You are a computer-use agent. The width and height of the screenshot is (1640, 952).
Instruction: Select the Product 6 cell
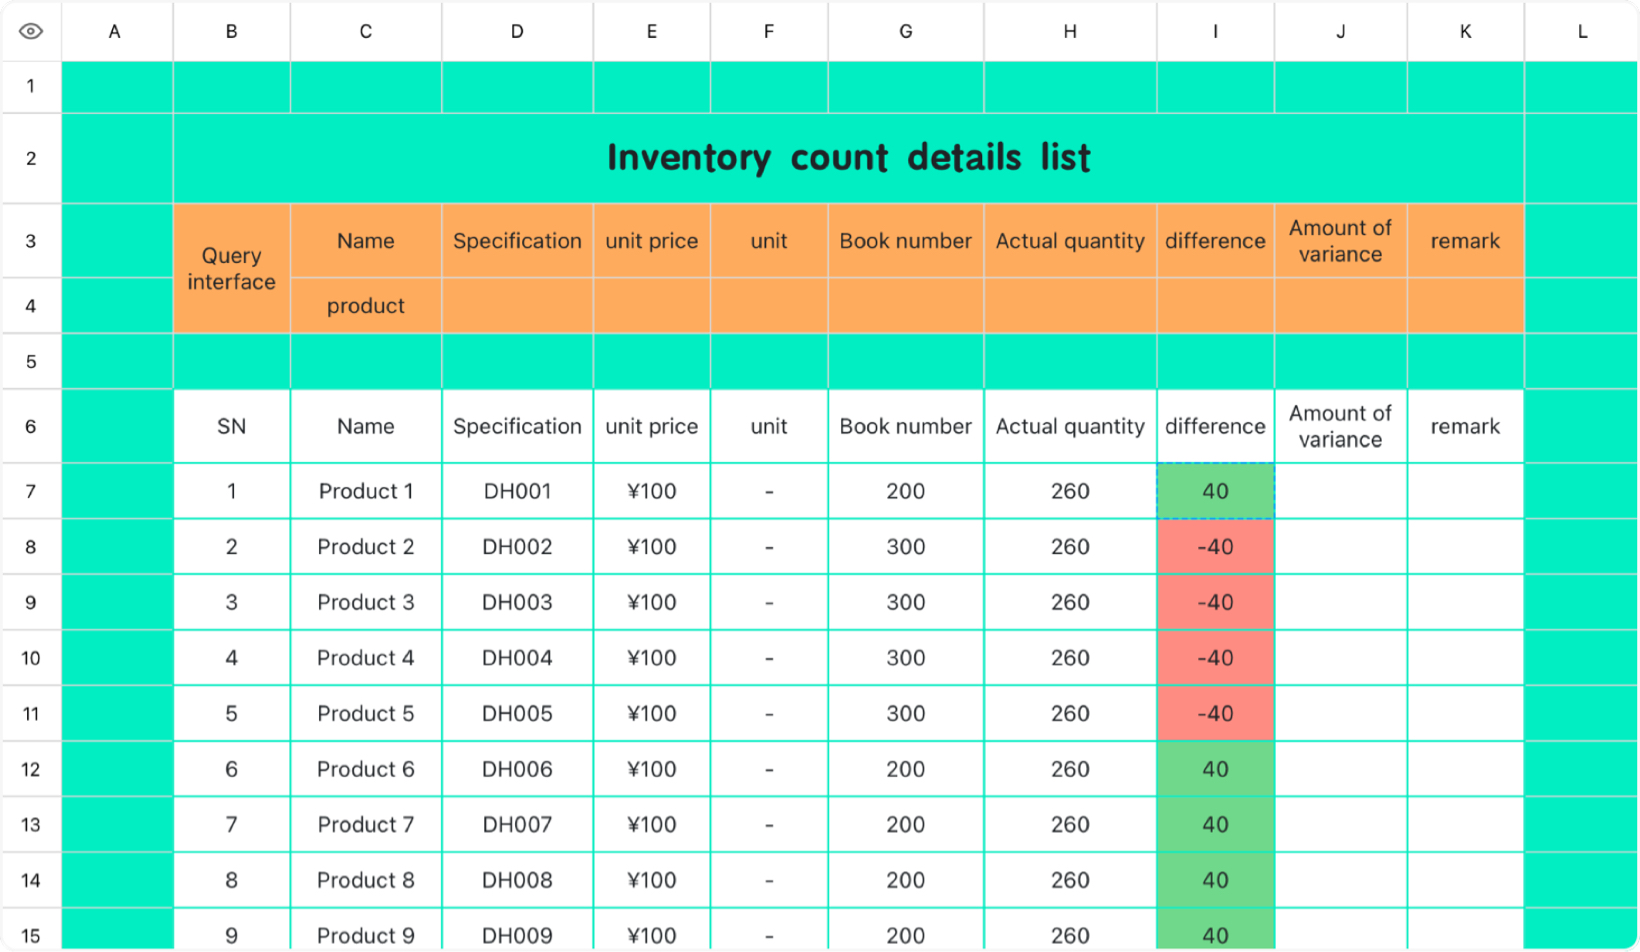(x=366, y=769)
